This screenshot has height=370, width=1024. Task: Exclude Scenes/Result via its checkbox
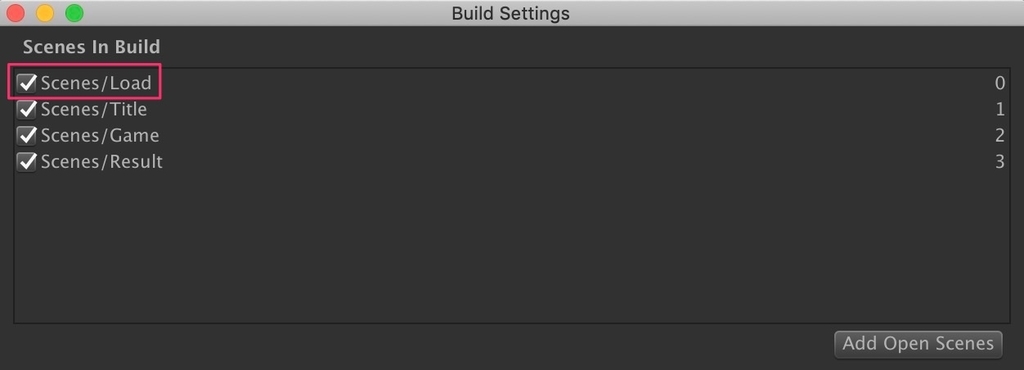tap(27, 161)
